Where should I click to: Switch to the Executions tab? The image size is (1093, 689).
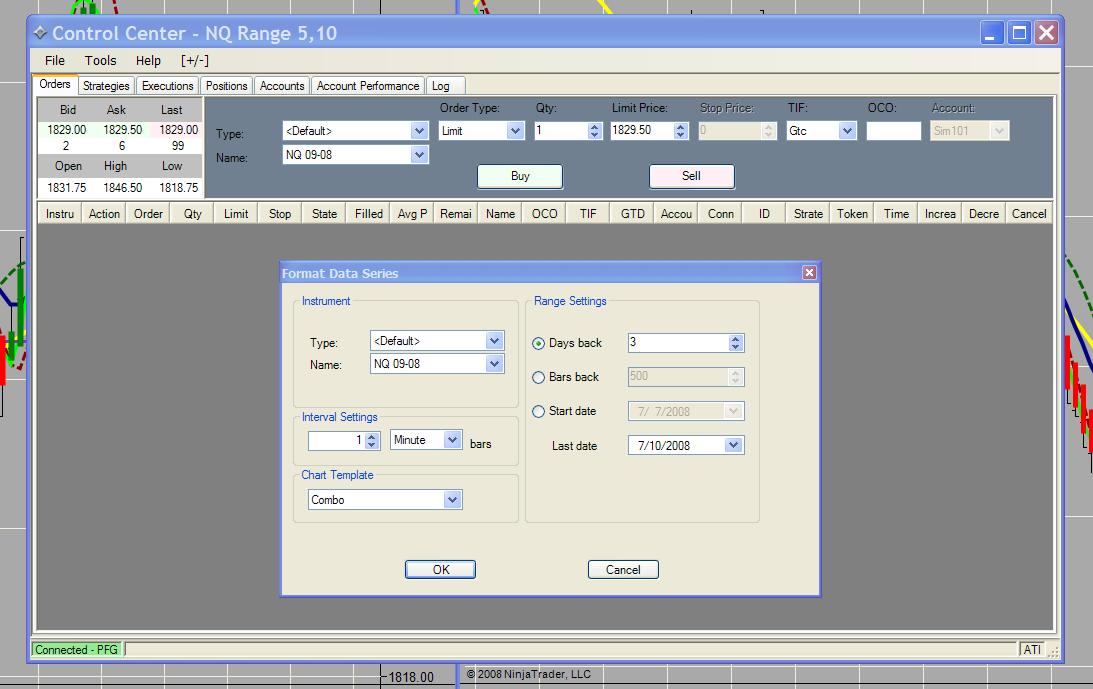point(167,86)
